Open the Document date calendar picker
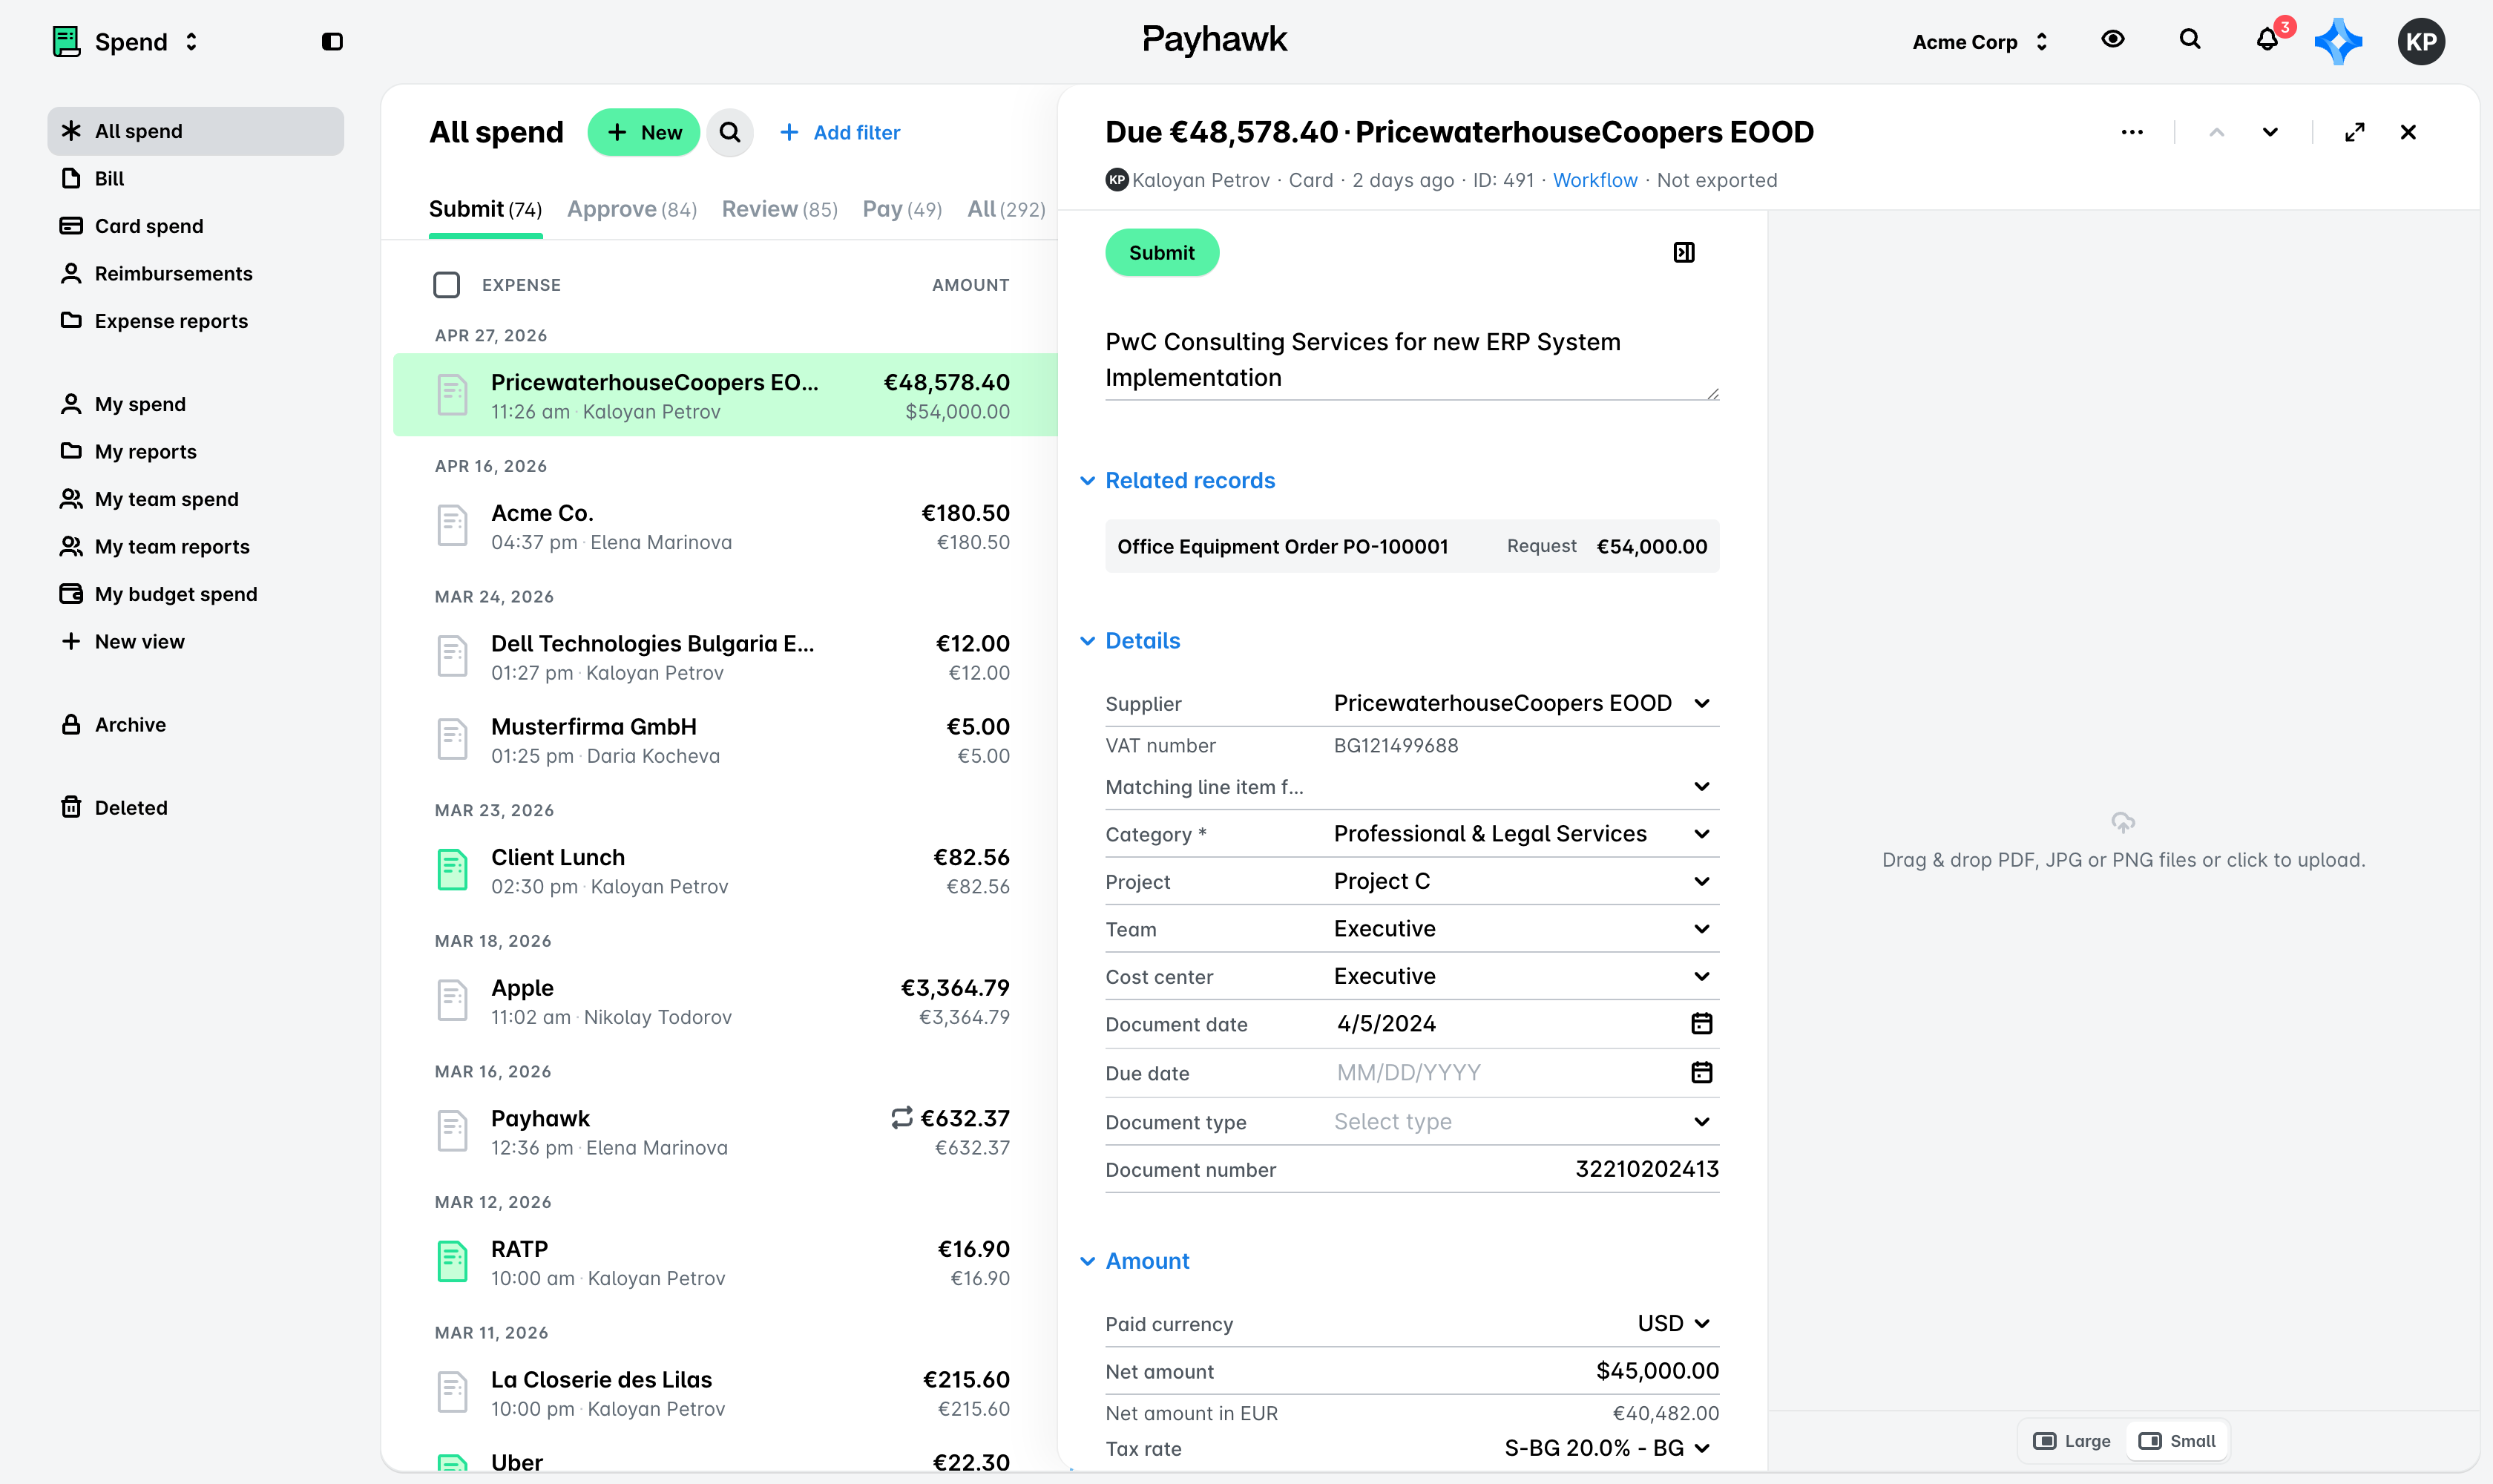Image resolution: width=2493 pixels, height=1484 pixels. 1701,1023
